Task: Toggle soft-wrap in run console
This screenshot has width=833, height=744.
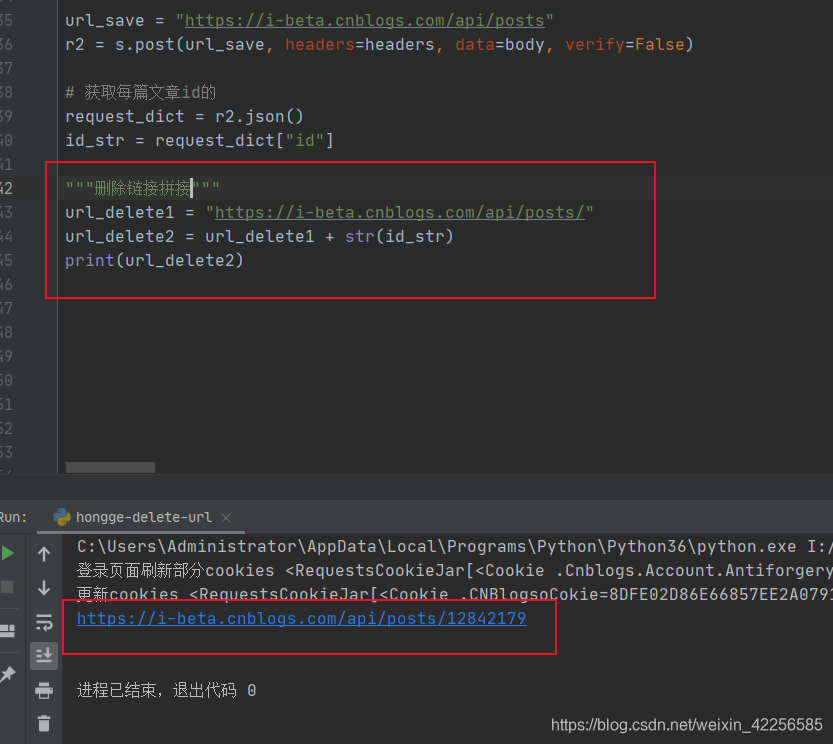Action: (x=44, y=622)
